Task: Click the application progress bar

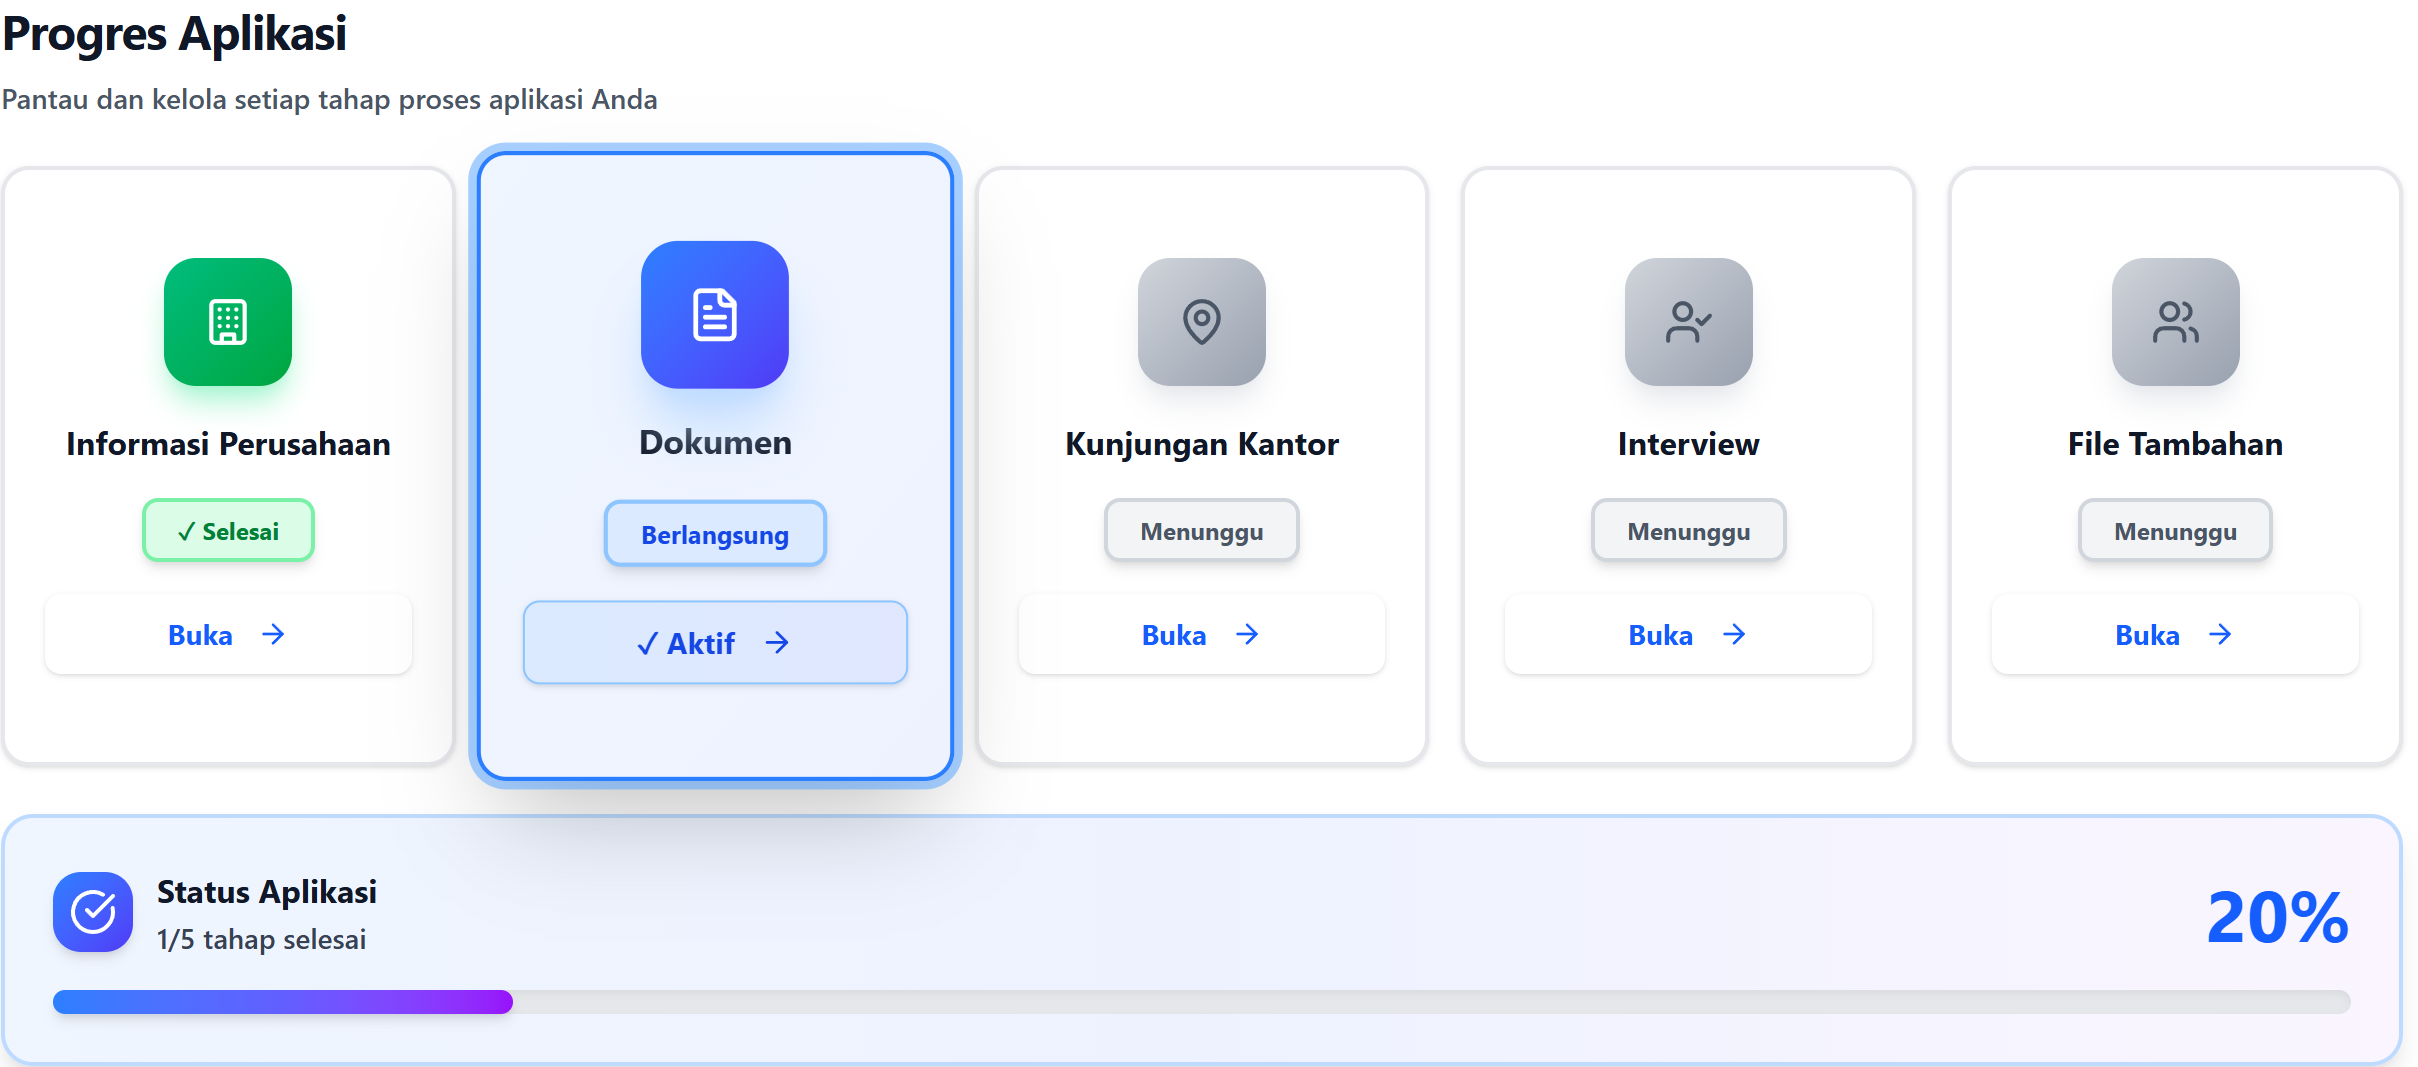Action: point(1201,1002)
